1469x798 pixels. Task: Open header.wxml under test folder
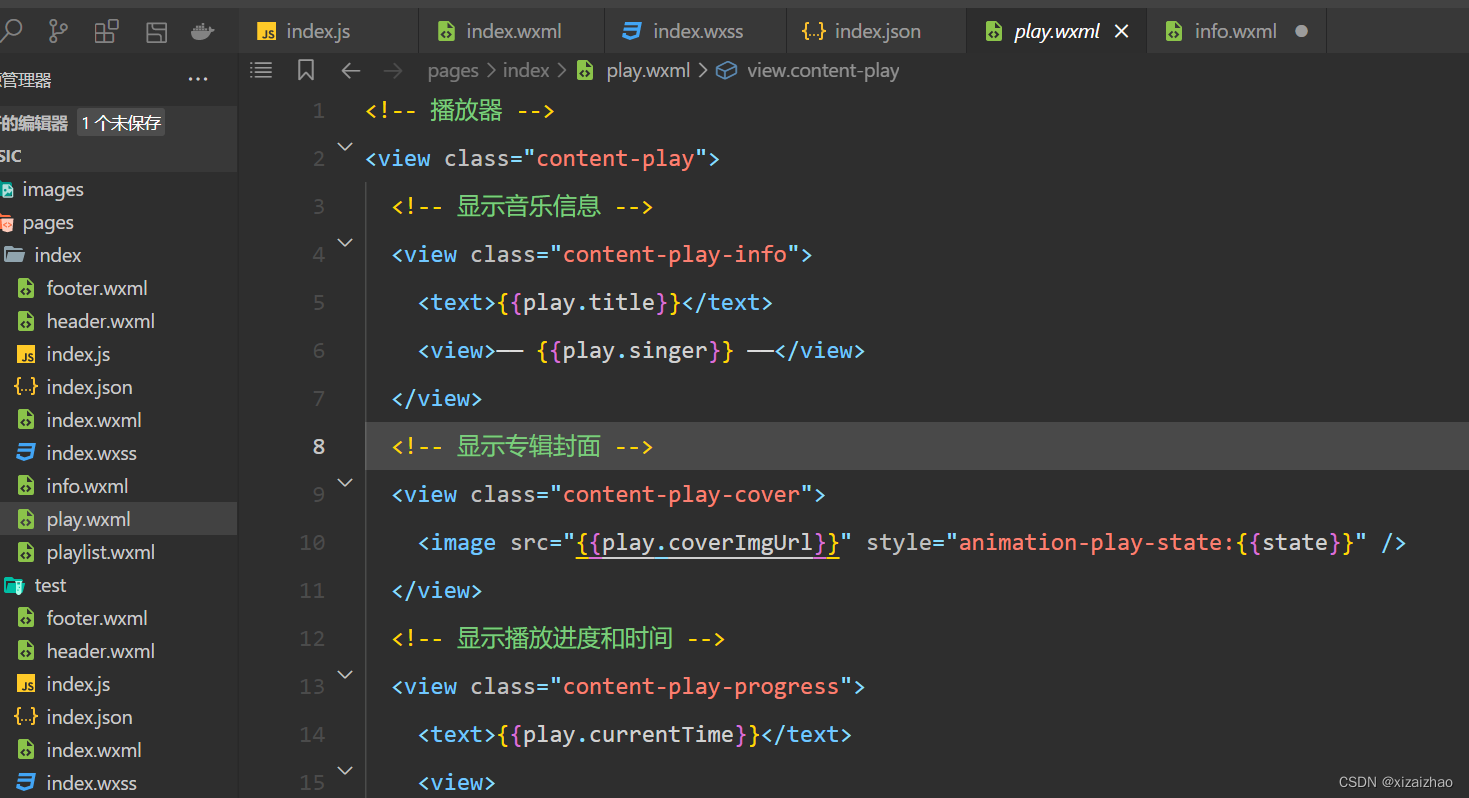click(118, 651)
